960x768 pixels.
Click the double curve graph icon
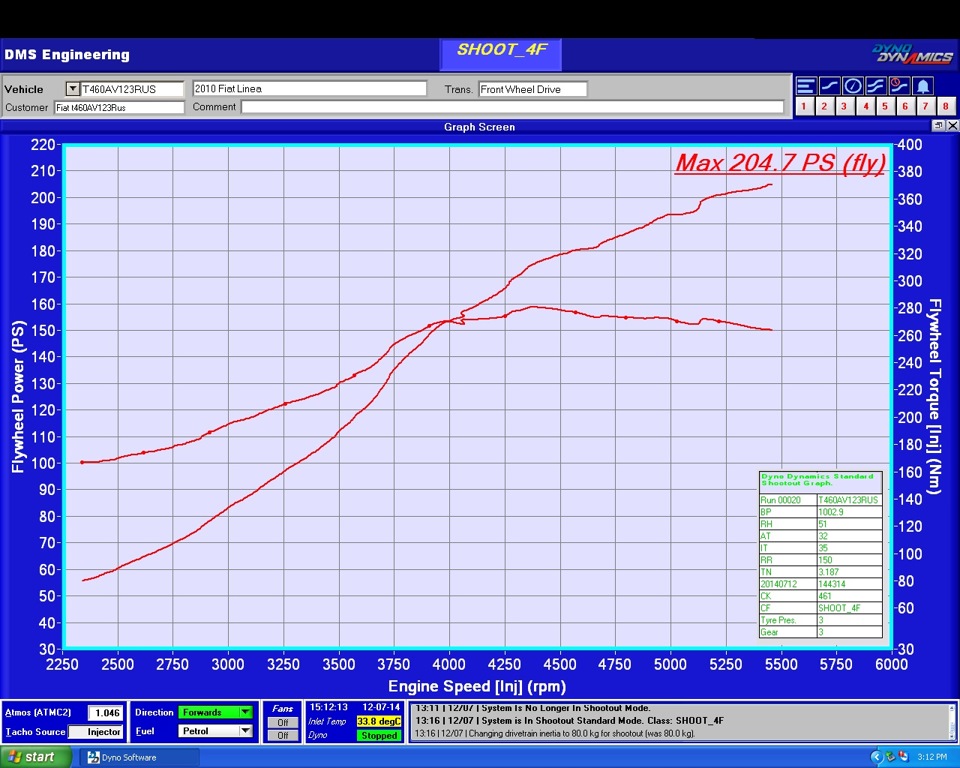pyautogui.click(x=875, y=86)
